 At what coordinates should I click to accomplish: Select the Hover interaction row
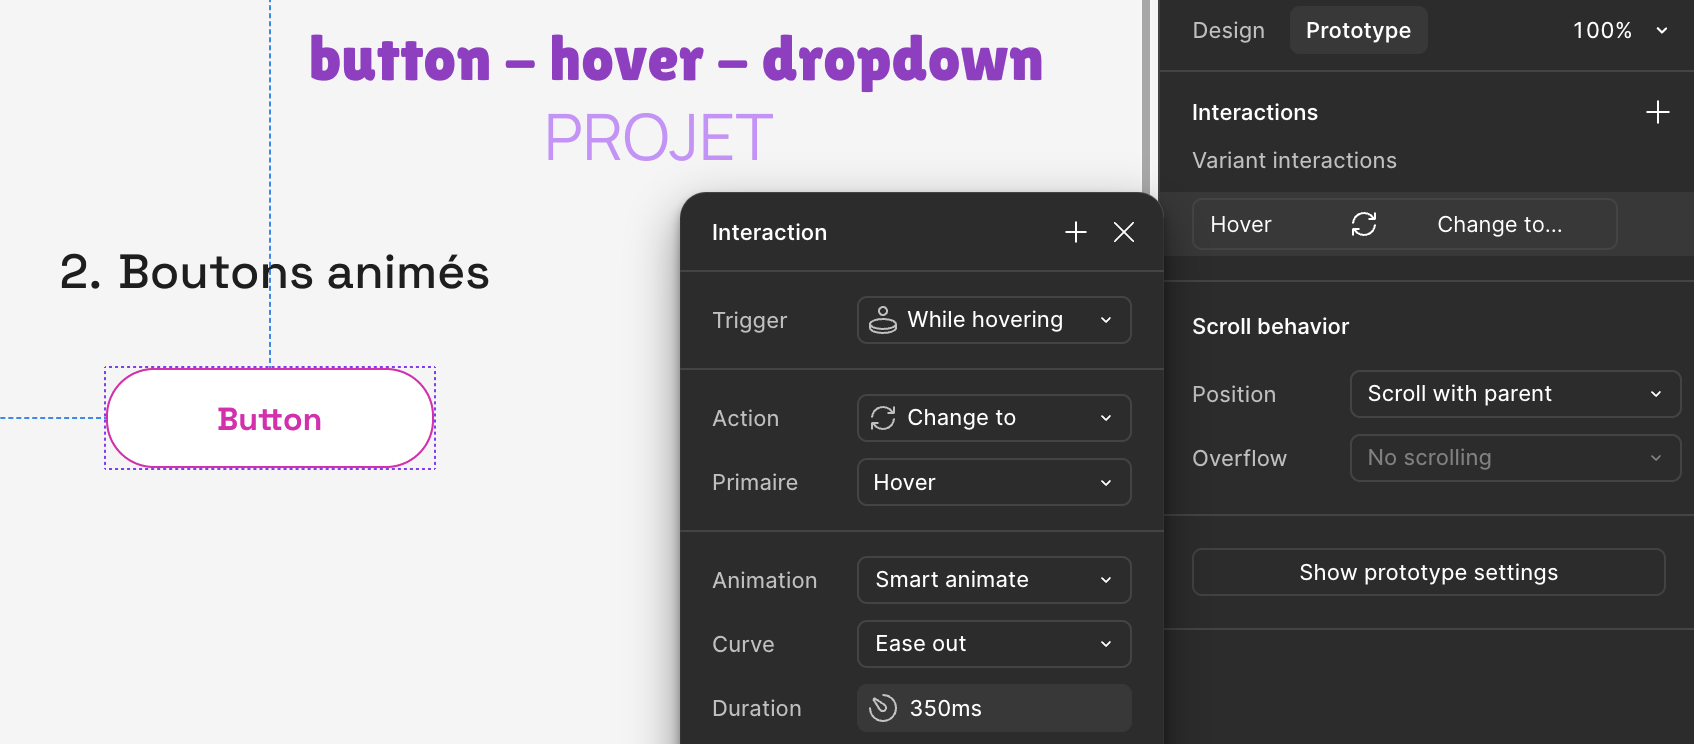(1260, 224)
